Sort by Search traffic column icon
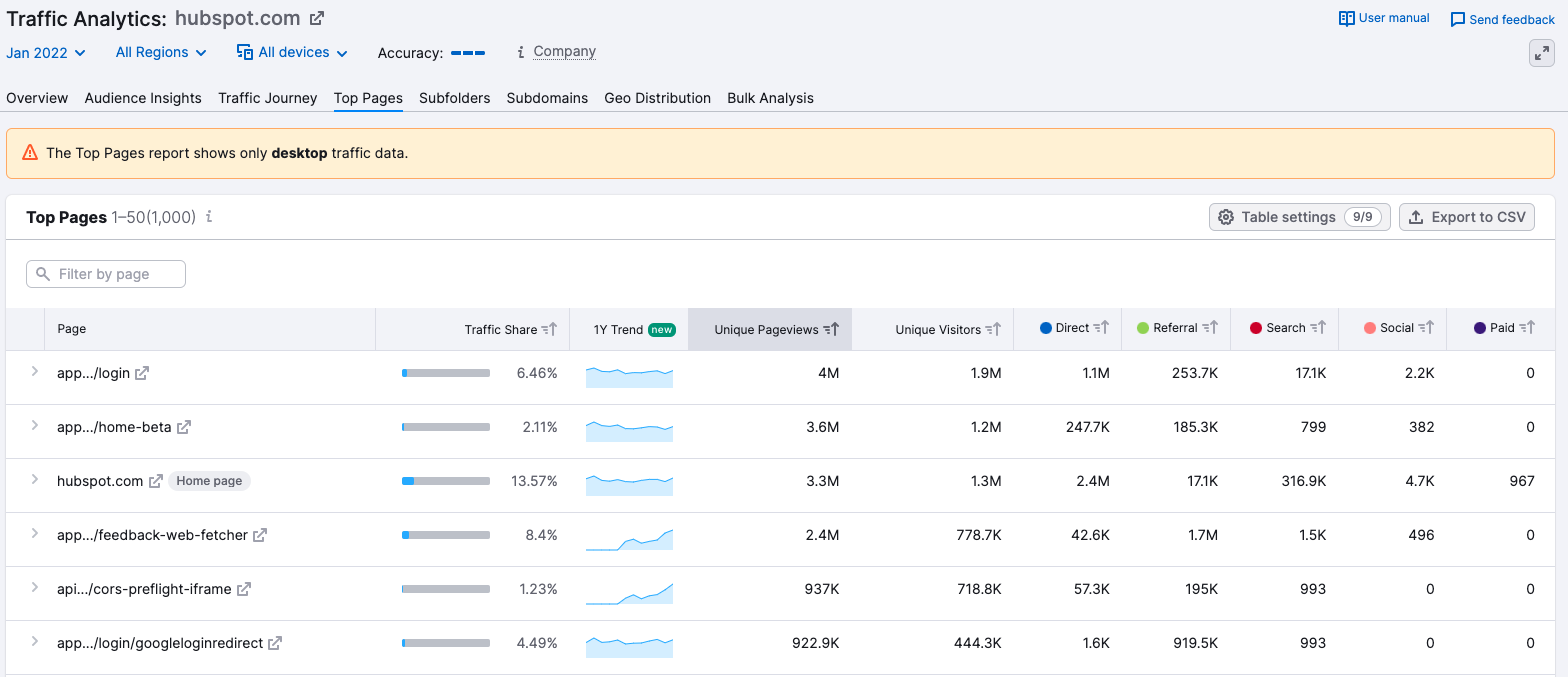This screenshot has height=677, width=1568. click(x=1318, y=327)
